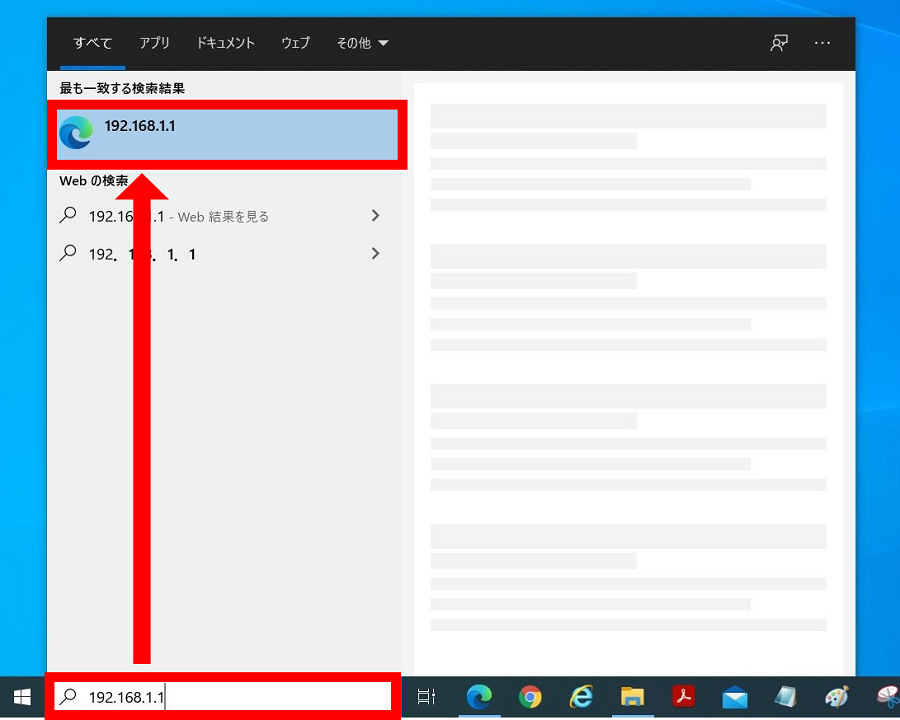Open Internet Explorer from the taskbar
The width and height of the screenshot is (900, 720).
581,697
